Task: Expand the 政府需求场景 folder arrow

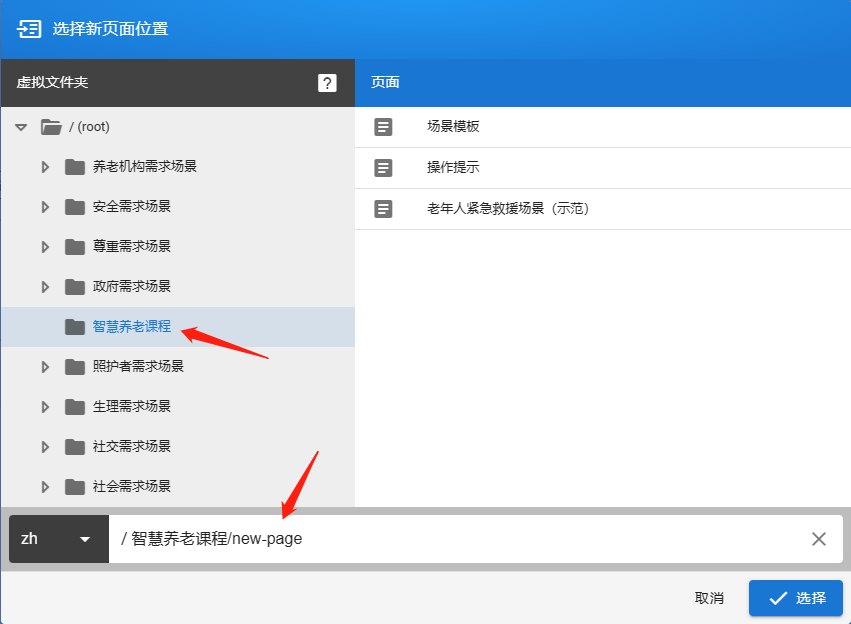Action: [x=45, y=287]
